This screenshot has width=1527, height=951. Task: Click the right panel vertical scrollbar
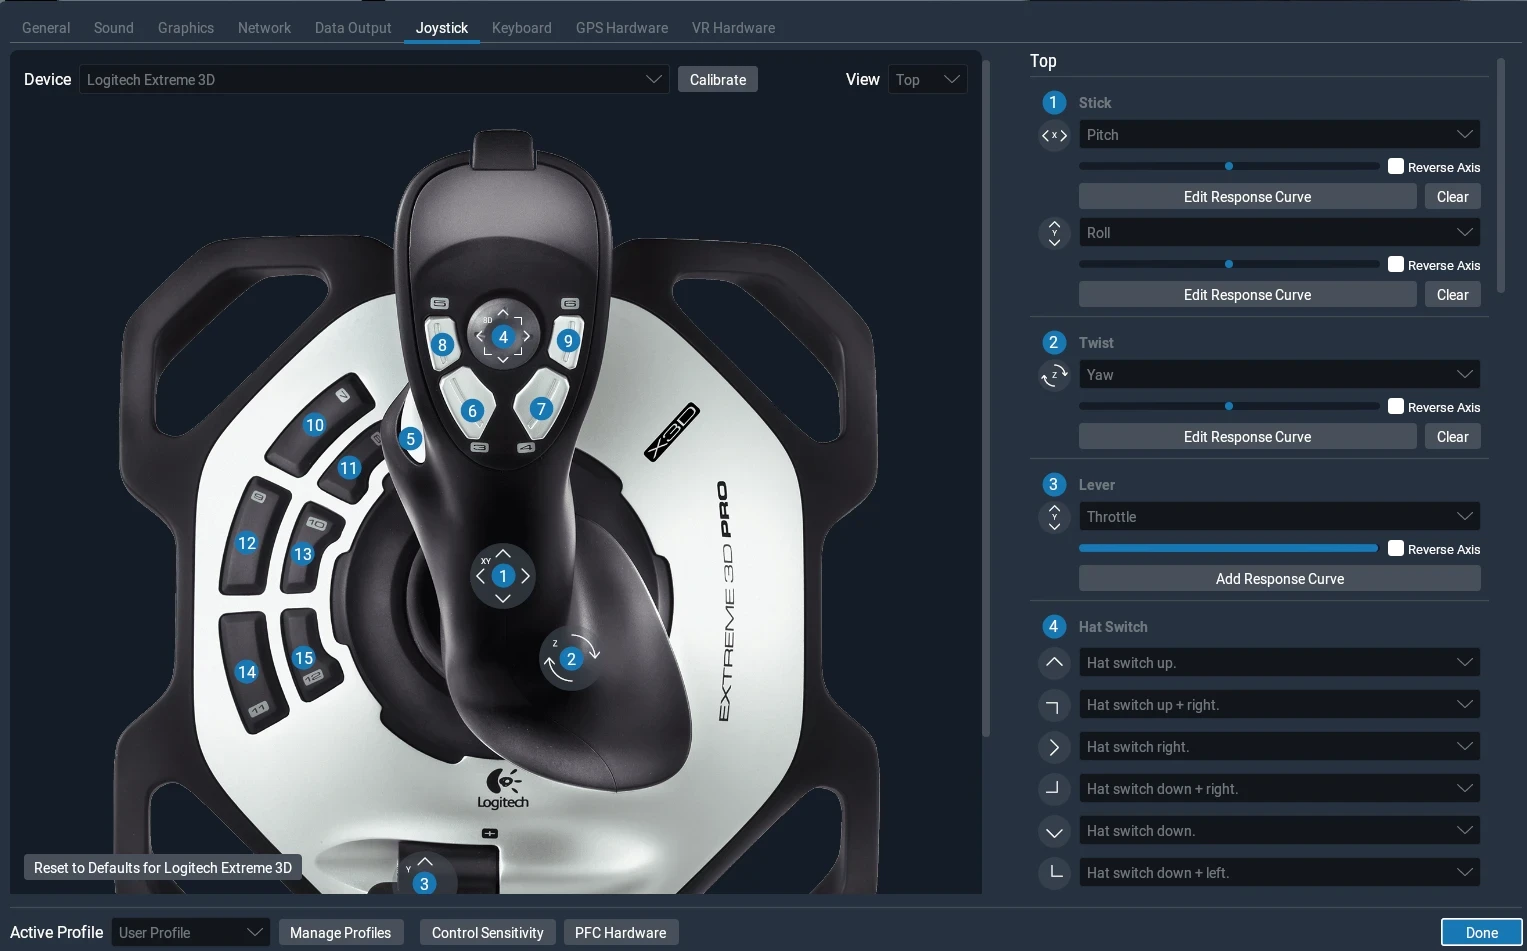point(1500,175)
